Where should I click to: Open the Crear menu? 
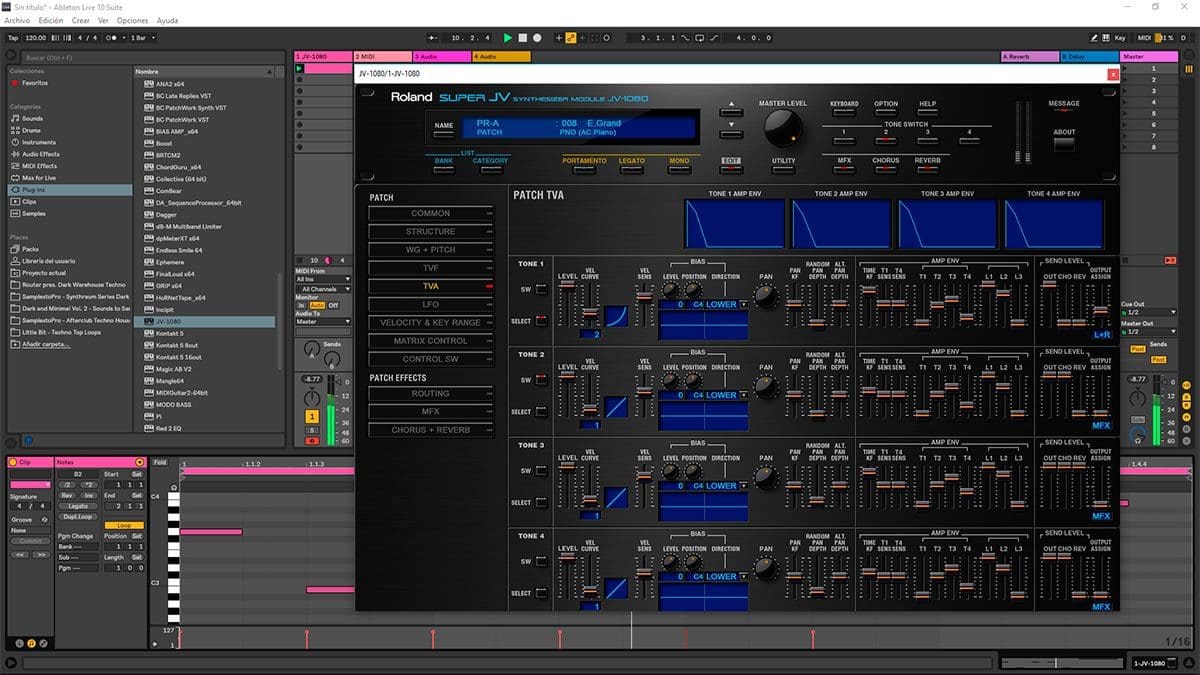tap(80, 20)
